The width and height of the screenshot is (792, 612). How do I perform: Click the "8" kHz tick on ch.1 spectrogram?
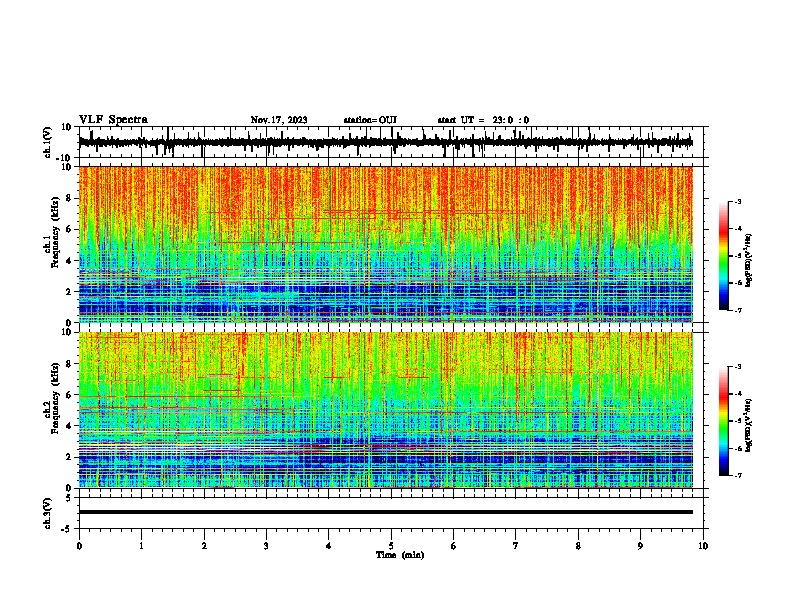[69, 198]
